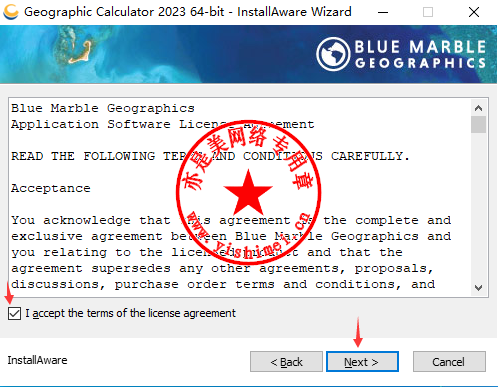Click the 'READ THE FOLLOWING' license line
Viewport: 498px width, 387px height.
click(x=210, y=156)
